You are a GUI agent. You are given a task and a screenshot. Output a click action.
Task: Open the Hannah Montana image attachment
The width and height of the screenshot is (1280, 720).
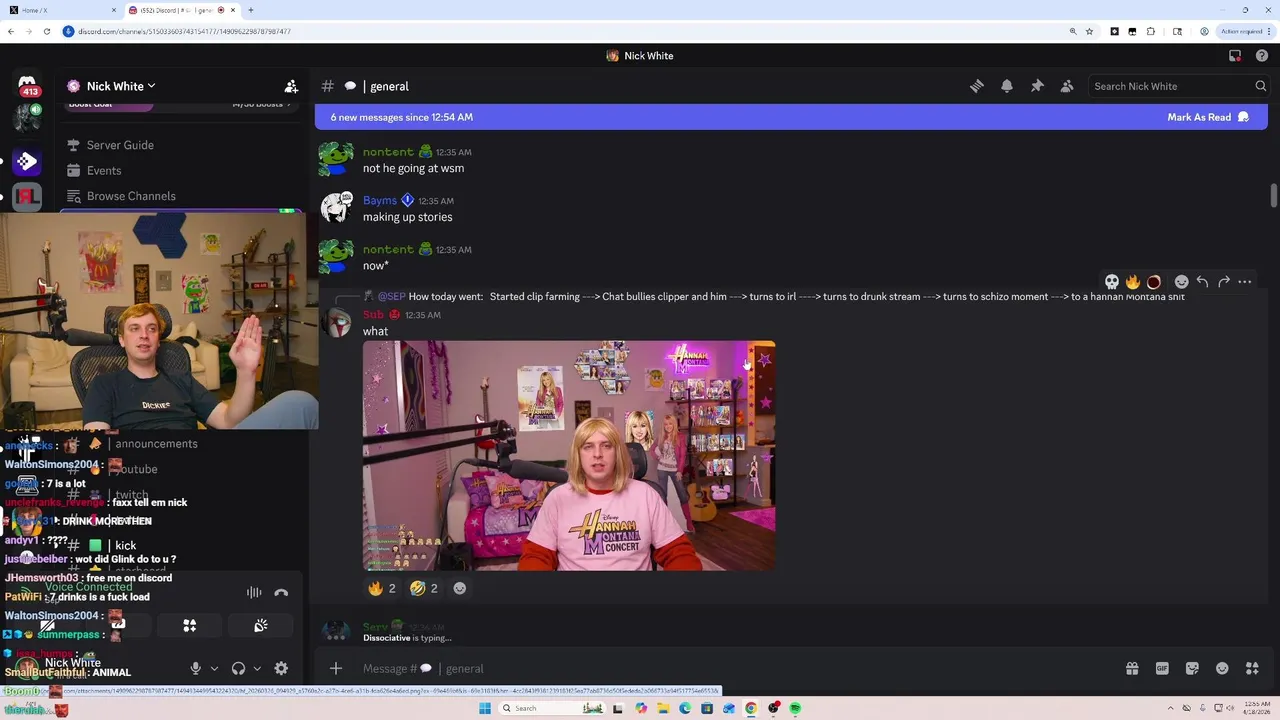click(569, 456)
